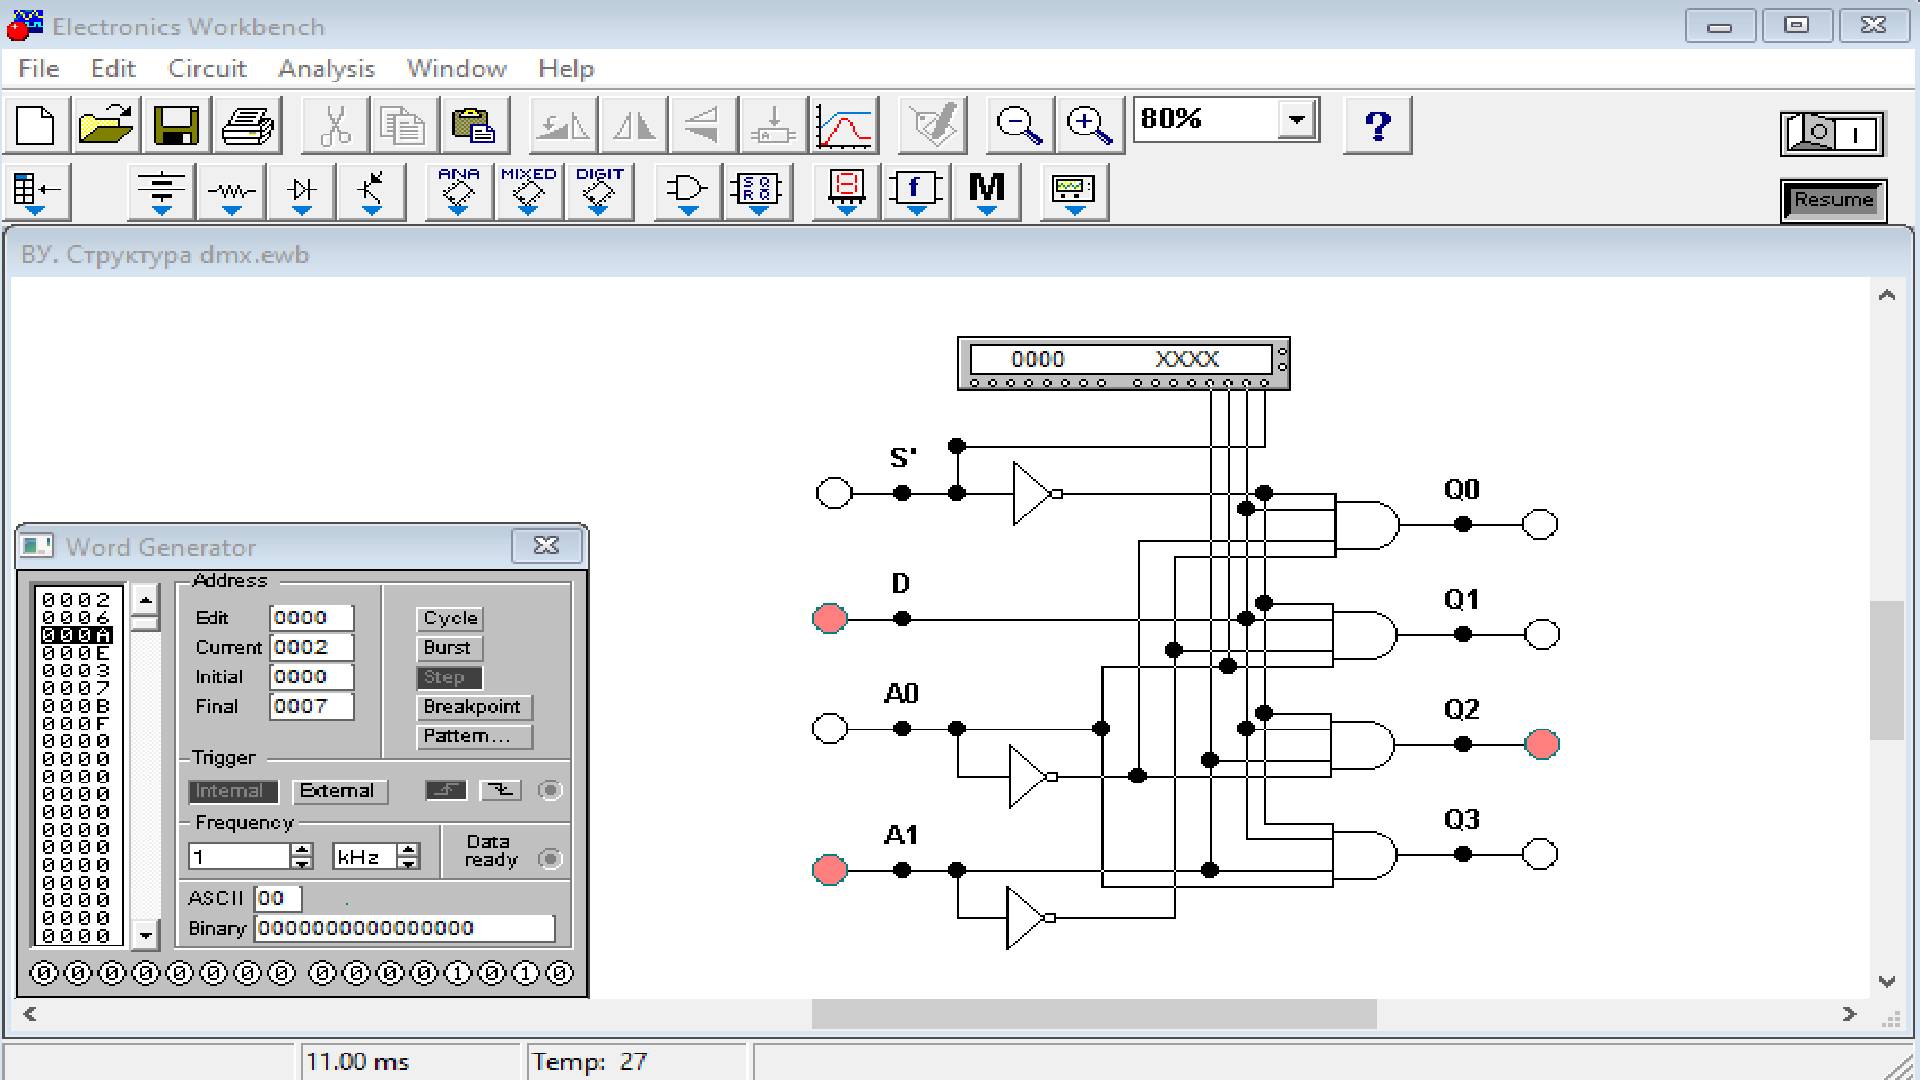Open the Circuit menu
This screenshot has height=1080, width=1920.
click(x=206, y=69)
